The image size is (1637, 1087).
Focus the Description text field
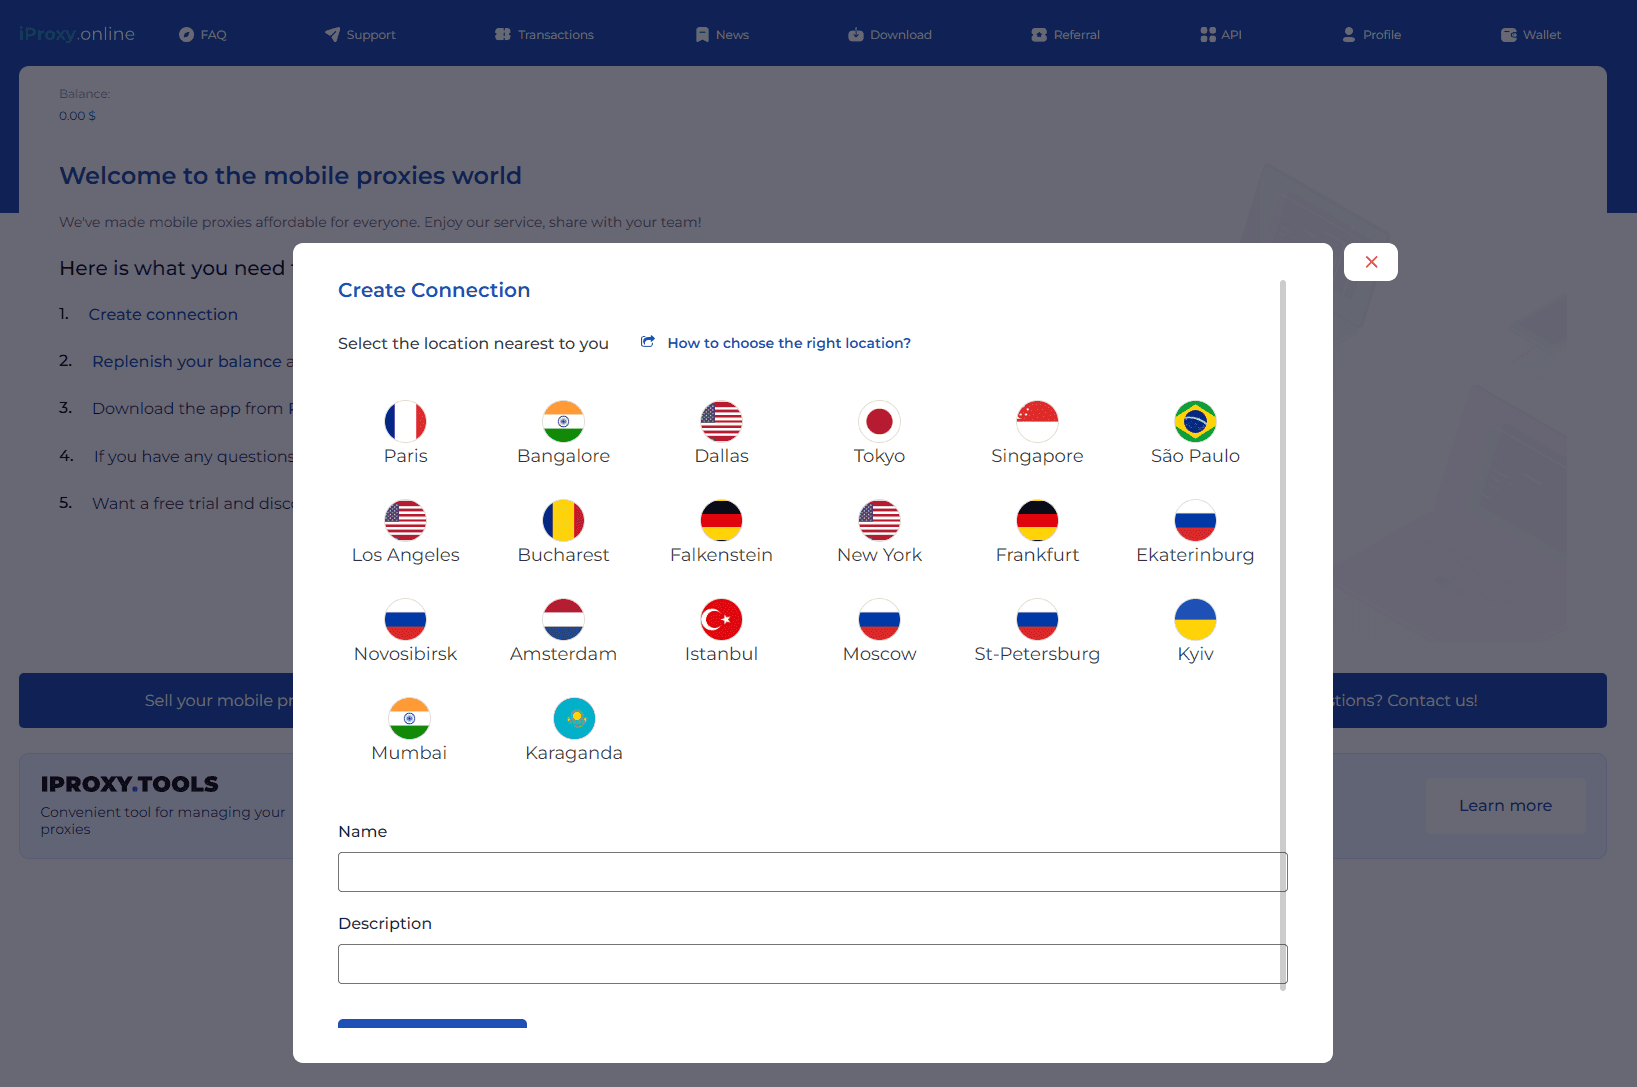(x=812, y=964)
